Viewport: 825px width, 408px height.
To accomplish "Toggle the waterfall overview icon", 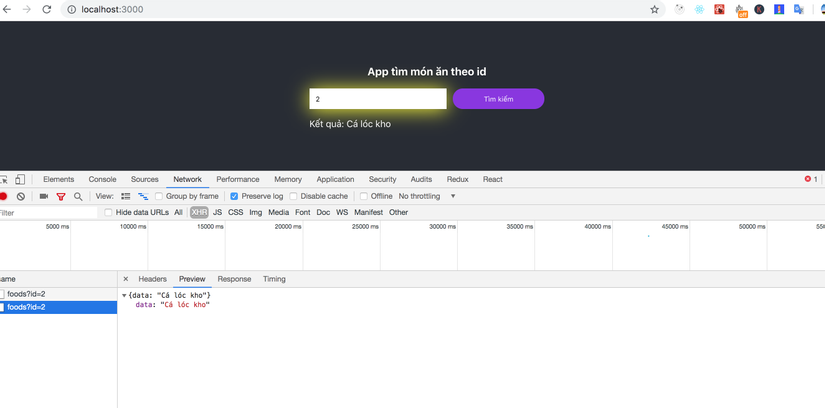I will 143,196.
